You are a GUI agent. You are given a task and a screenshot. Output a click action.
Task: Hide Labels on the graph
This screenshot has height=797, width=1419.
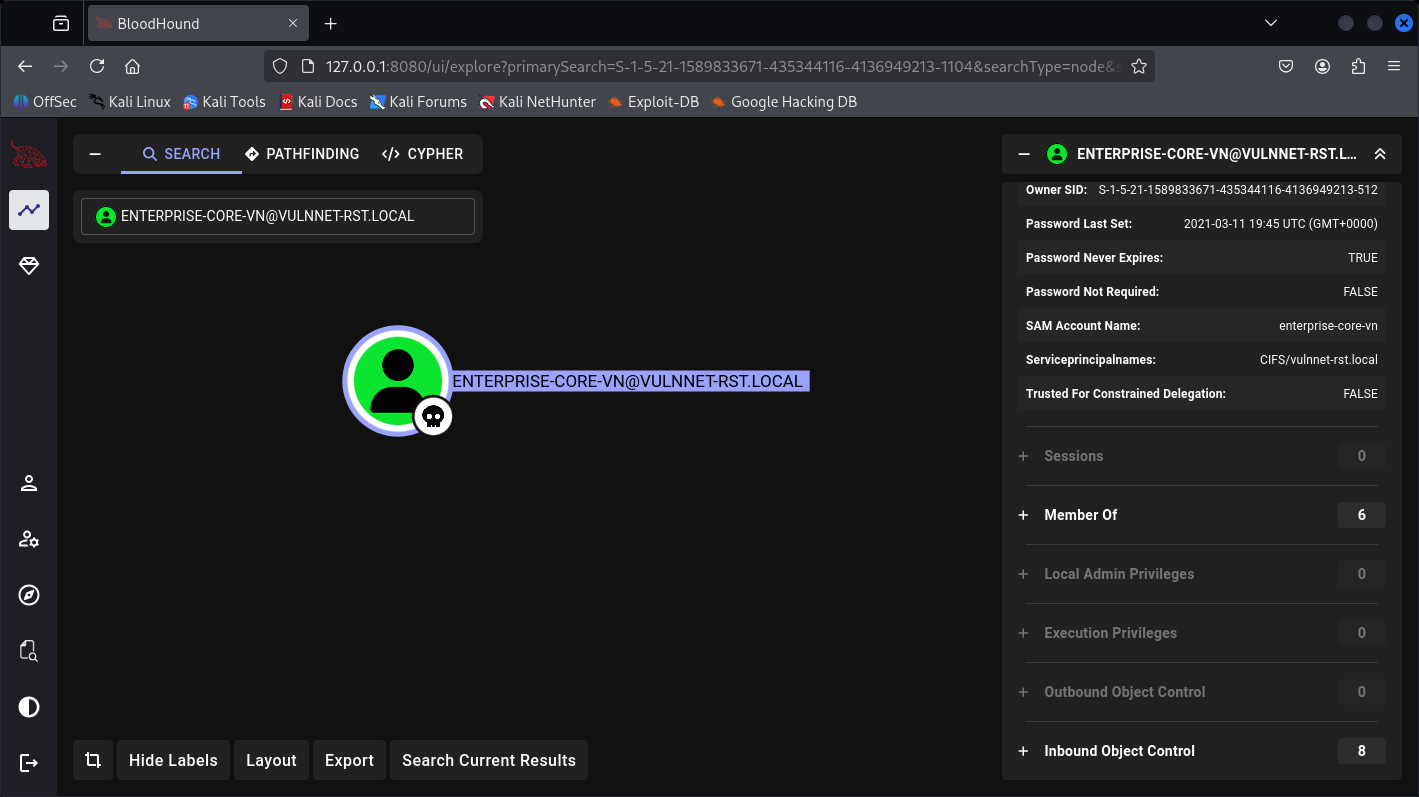click(173, 760)
